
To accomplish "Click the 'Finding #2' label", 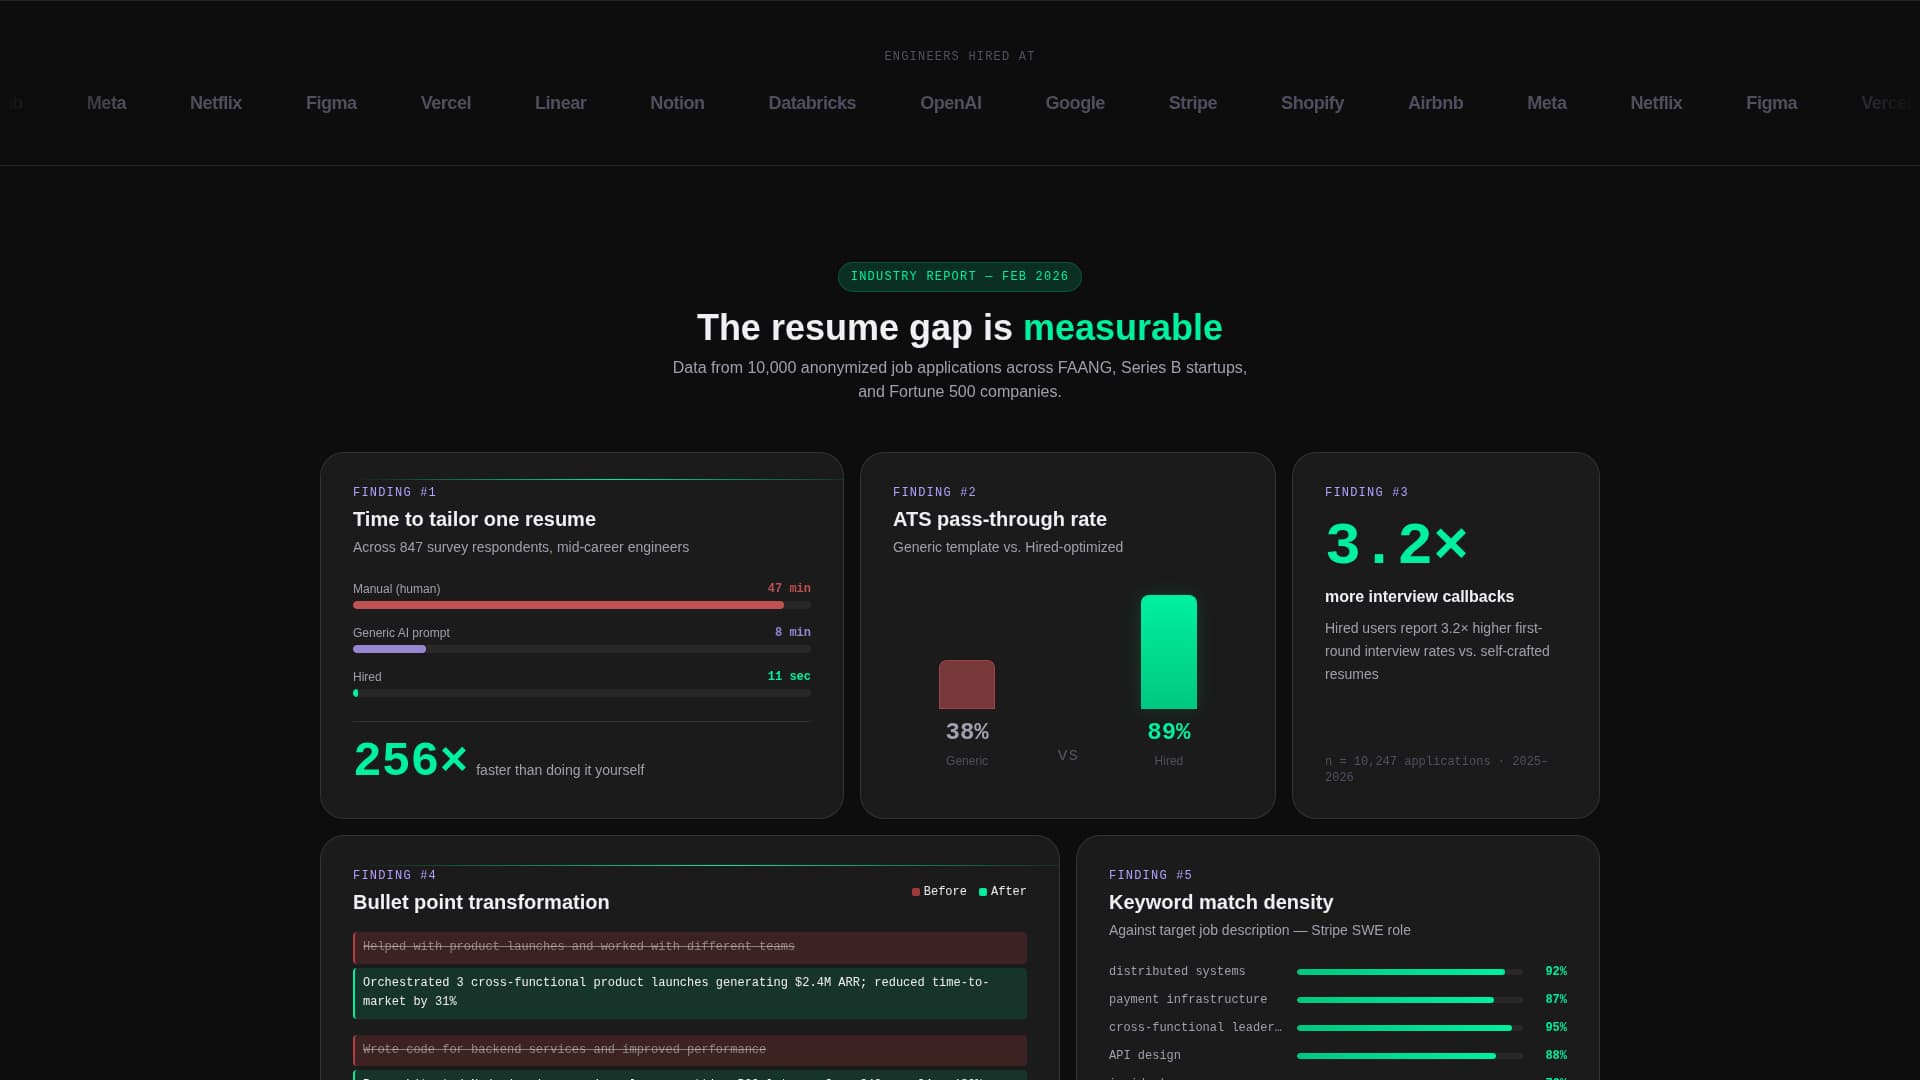I will tap(934, 492).
